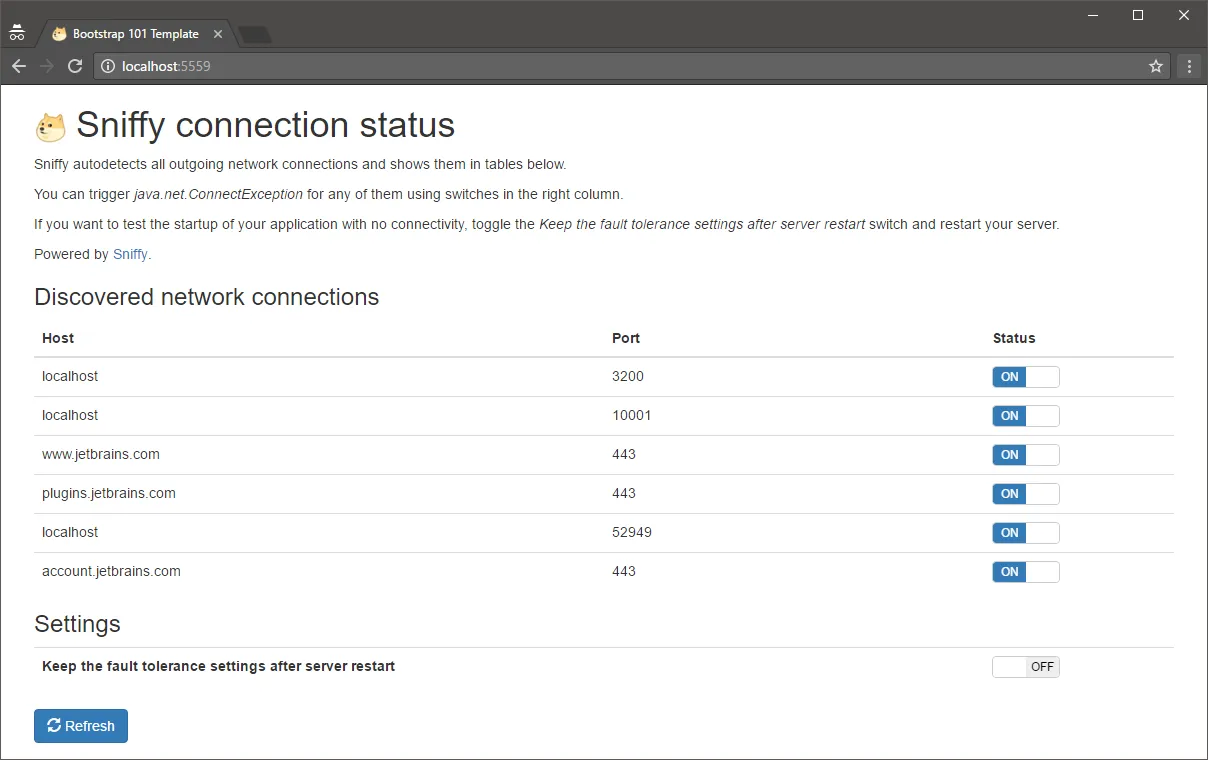Reload the page with the browser reload icon

point(75,66)
